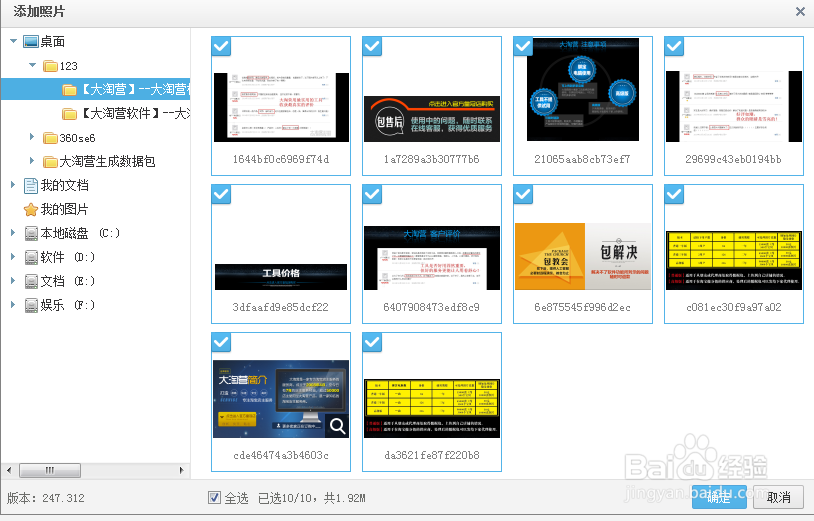
Task: Select the 桌面 tree item label
Action: click(53, 42)
